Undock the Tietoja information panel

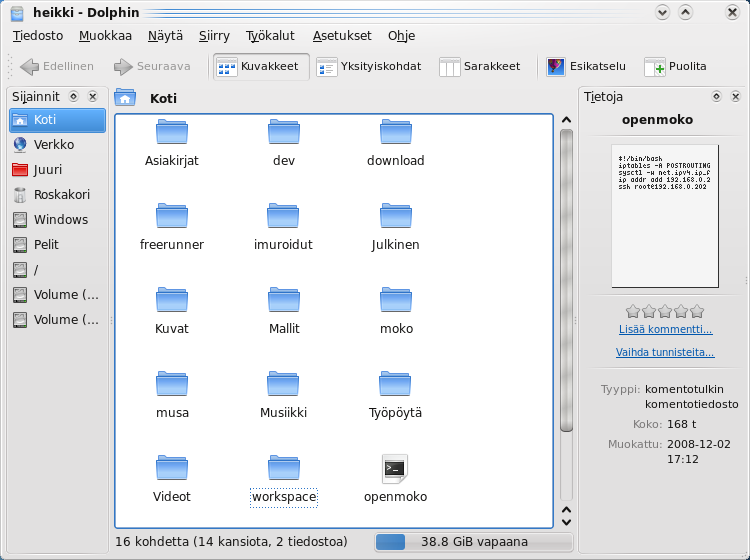[x=716, y=97]
